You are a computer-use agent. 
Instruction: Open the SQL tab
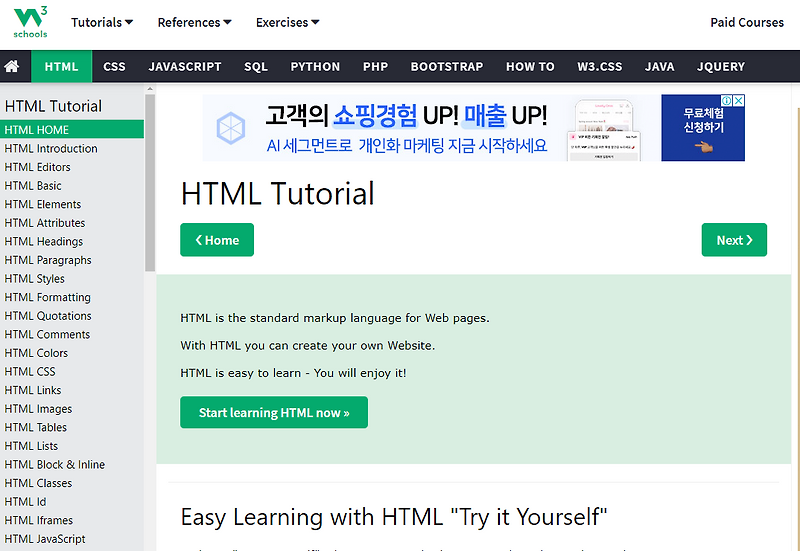pos(256,66)
